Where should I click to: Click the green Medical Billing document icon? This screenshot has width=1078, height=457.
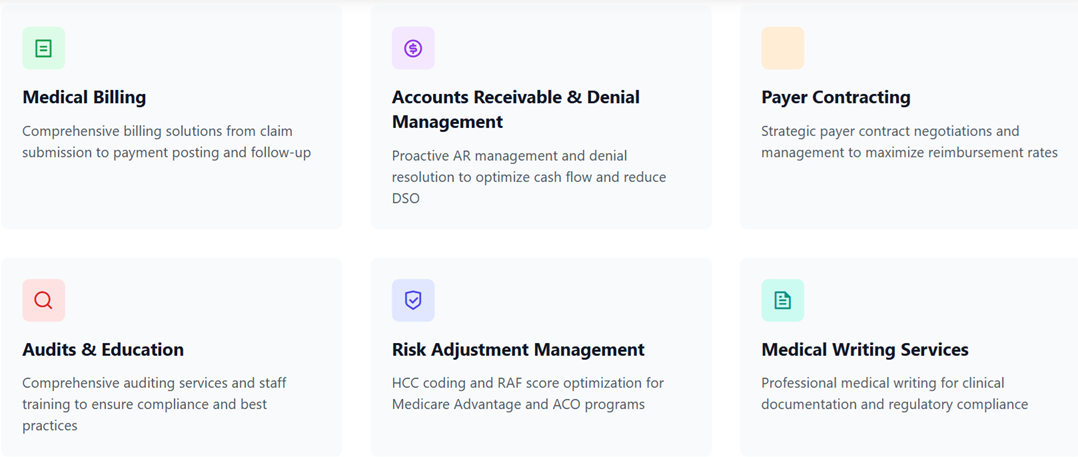(43, 48)
